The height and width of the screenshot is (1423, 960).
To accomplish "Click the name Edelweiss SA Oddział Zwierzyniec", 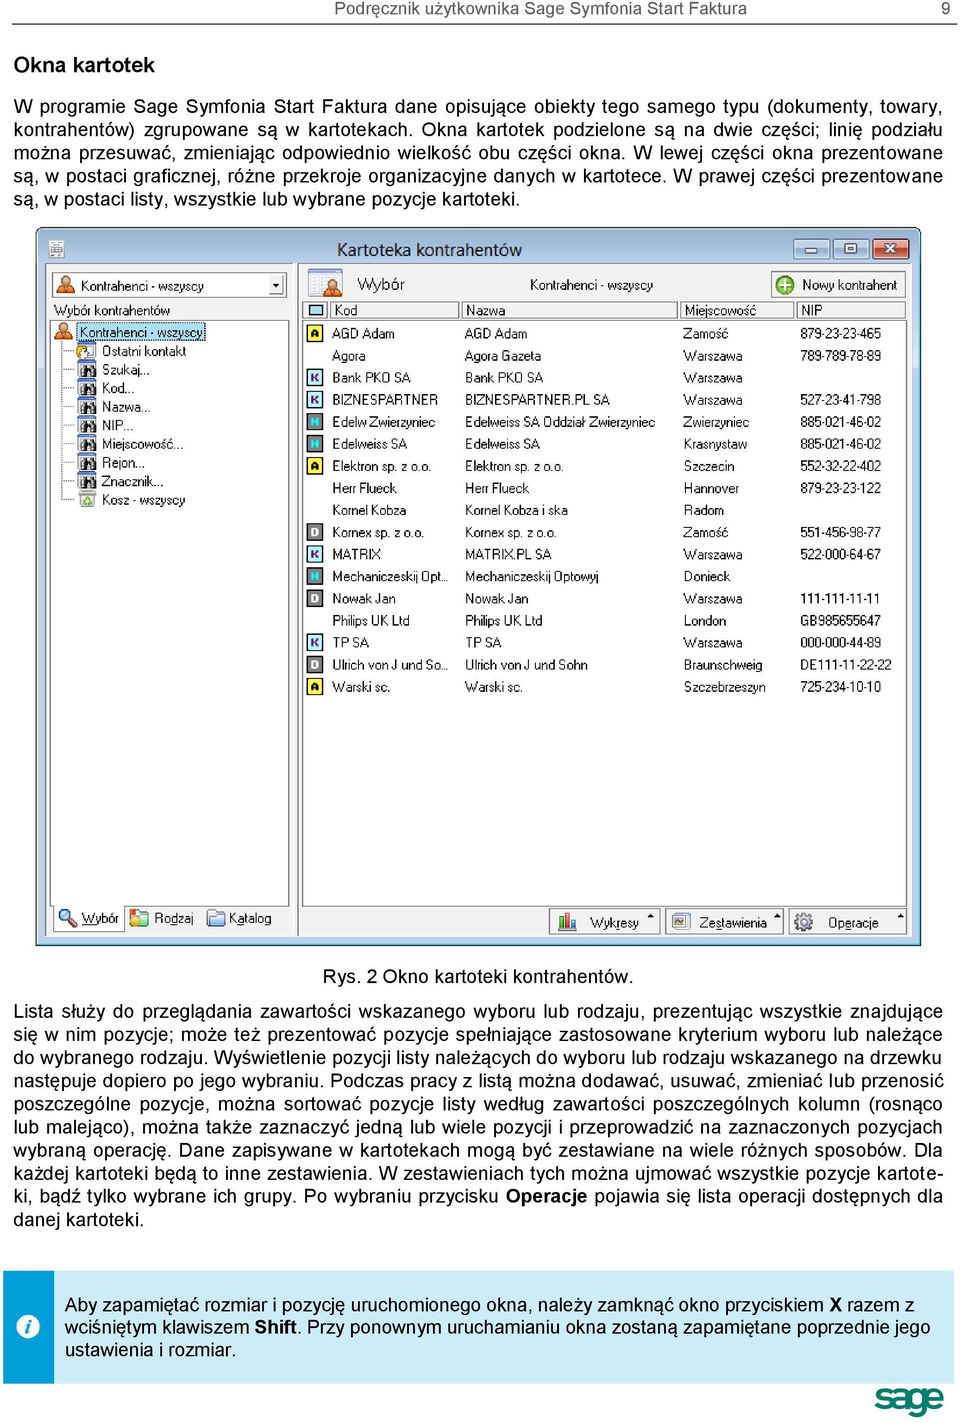I will [560, 422].
